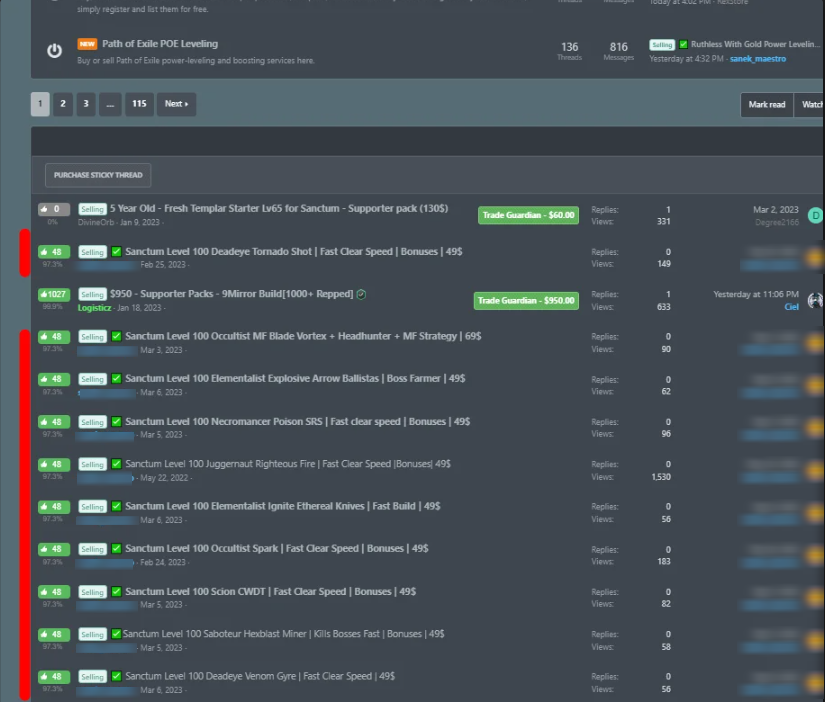825x702 pixels.
Task: Click the Next page button
Action: (x=176, y=104)
